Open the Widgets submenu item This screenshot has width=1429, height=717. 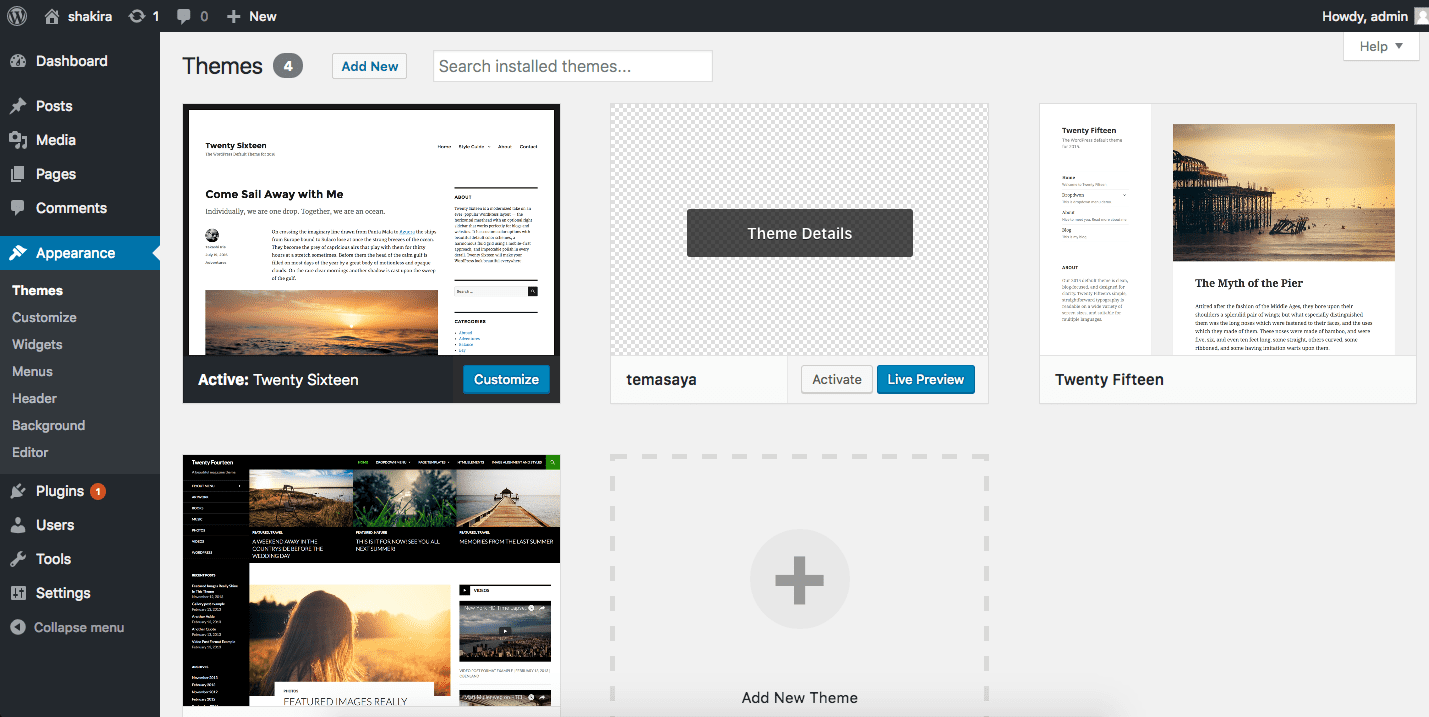click(37, 344)
